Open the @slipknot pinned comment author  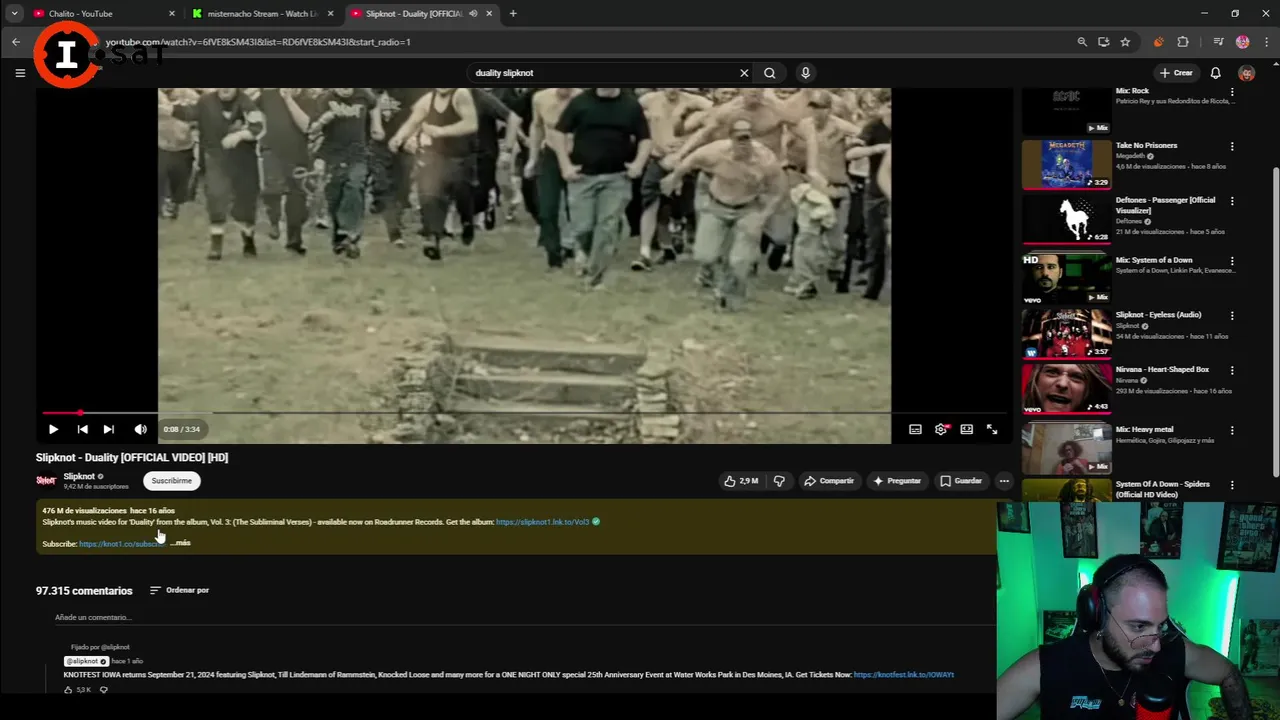(86, 661)
